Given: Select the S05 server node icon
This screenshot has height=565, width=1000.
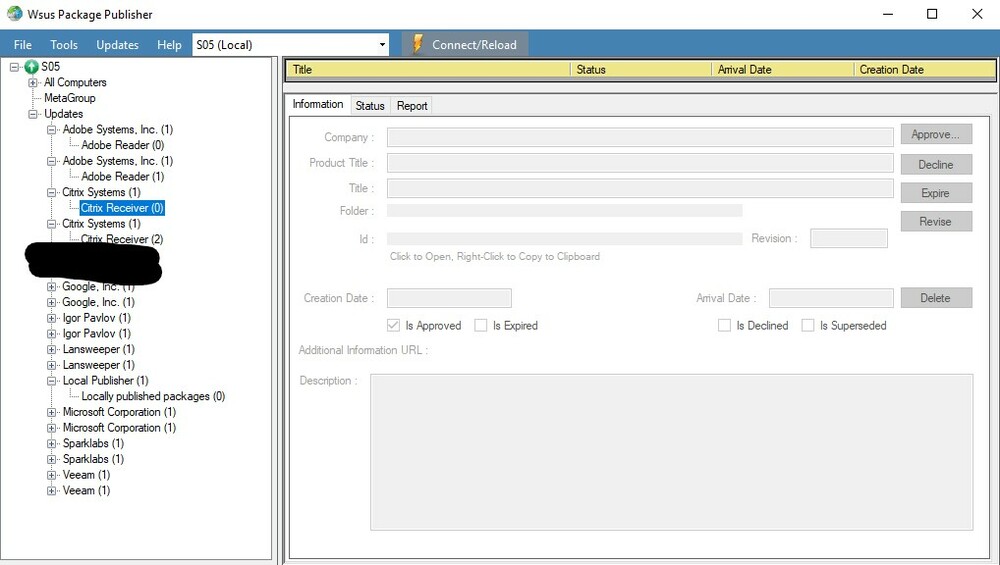Looking at the screenshot, I should pyautogui.click(x=31, y=67).
